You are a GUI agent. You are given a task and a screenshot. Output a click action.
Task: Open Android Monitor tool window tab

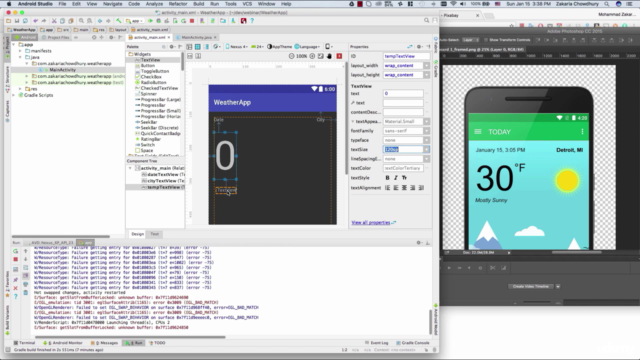(x=63, y=343)
